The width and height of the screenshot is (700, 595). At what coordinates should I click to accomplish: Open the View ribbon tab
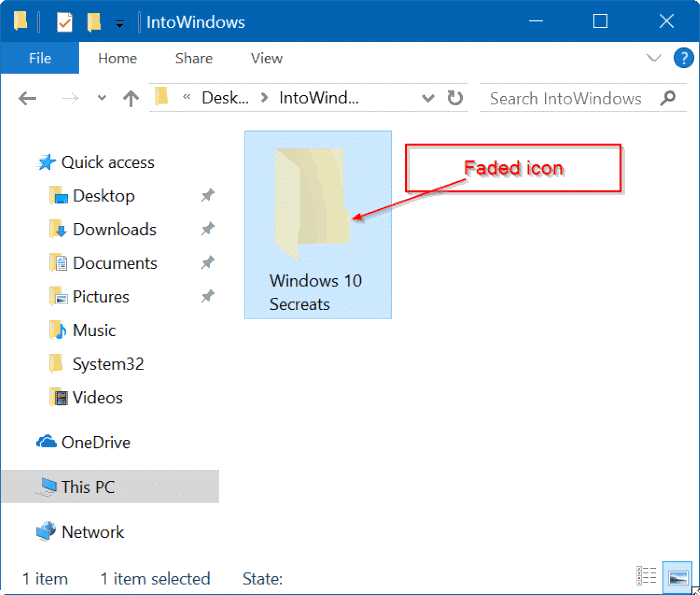[267, 58]
